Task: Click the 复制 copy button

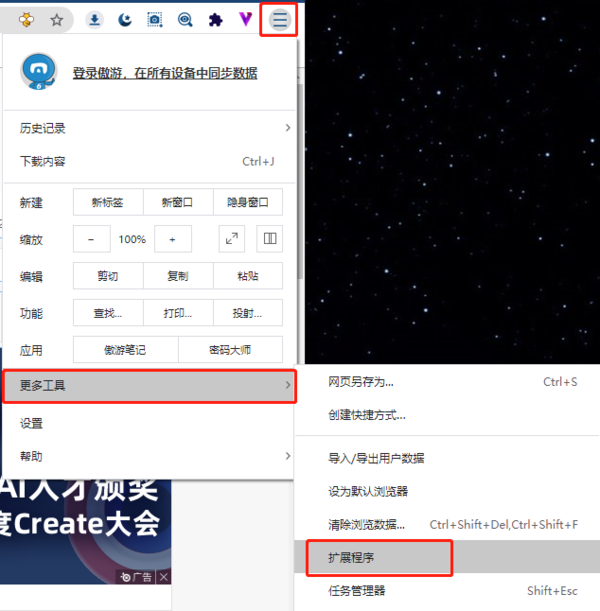Action: pos(178,275)
